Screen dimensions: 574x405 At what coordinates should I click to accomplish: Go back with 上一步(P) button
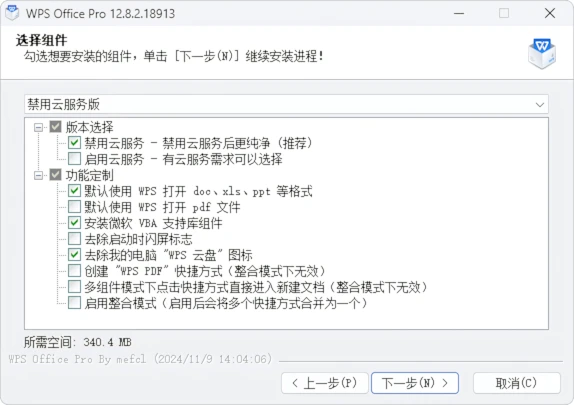click(x=325, y=383)
